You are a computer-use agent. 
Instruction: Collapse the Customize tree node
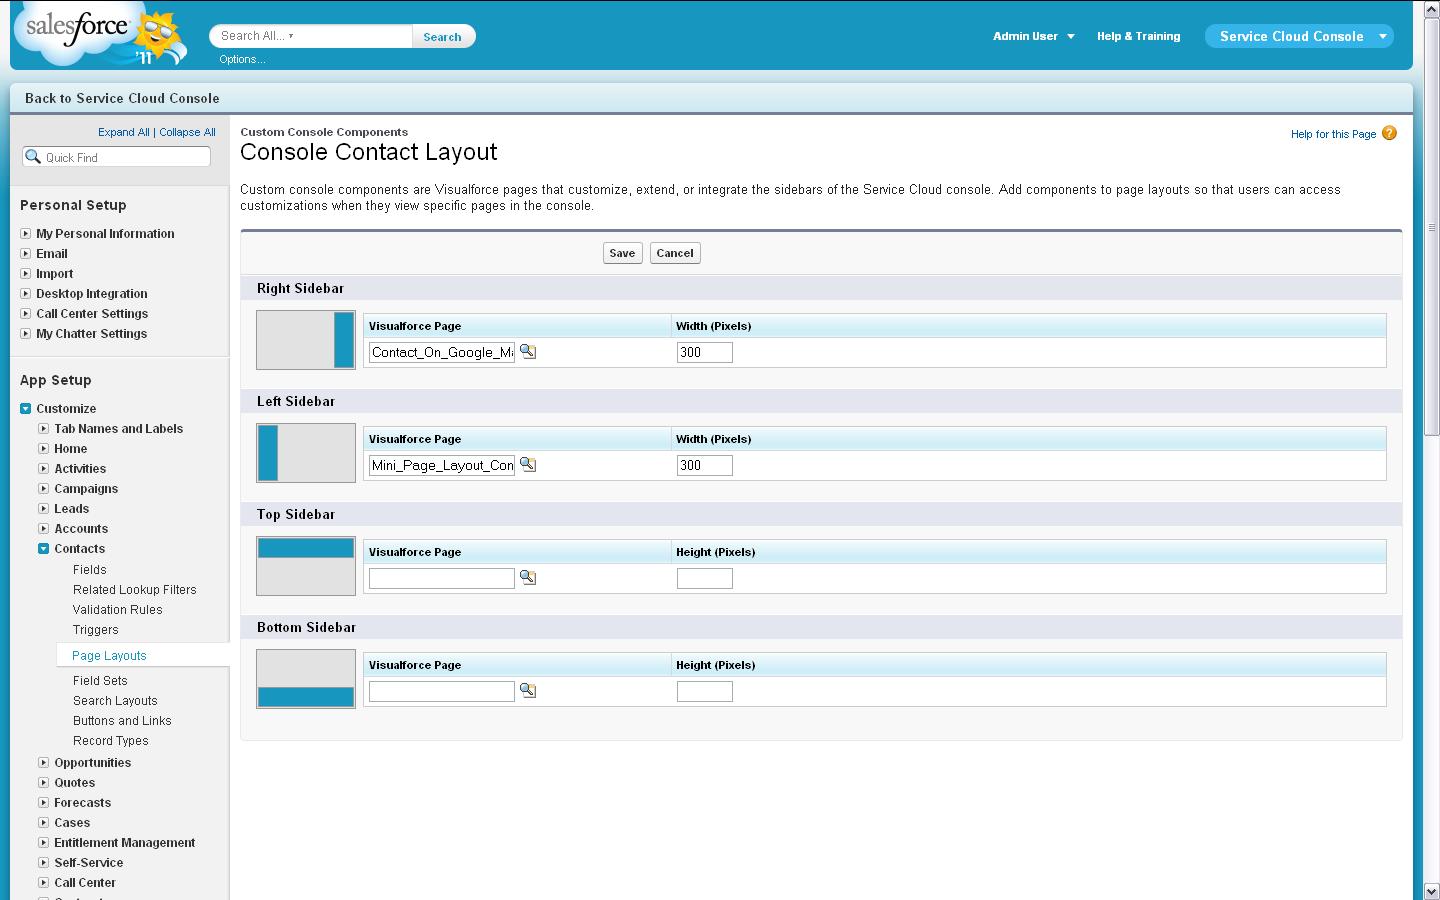[26, 409]
